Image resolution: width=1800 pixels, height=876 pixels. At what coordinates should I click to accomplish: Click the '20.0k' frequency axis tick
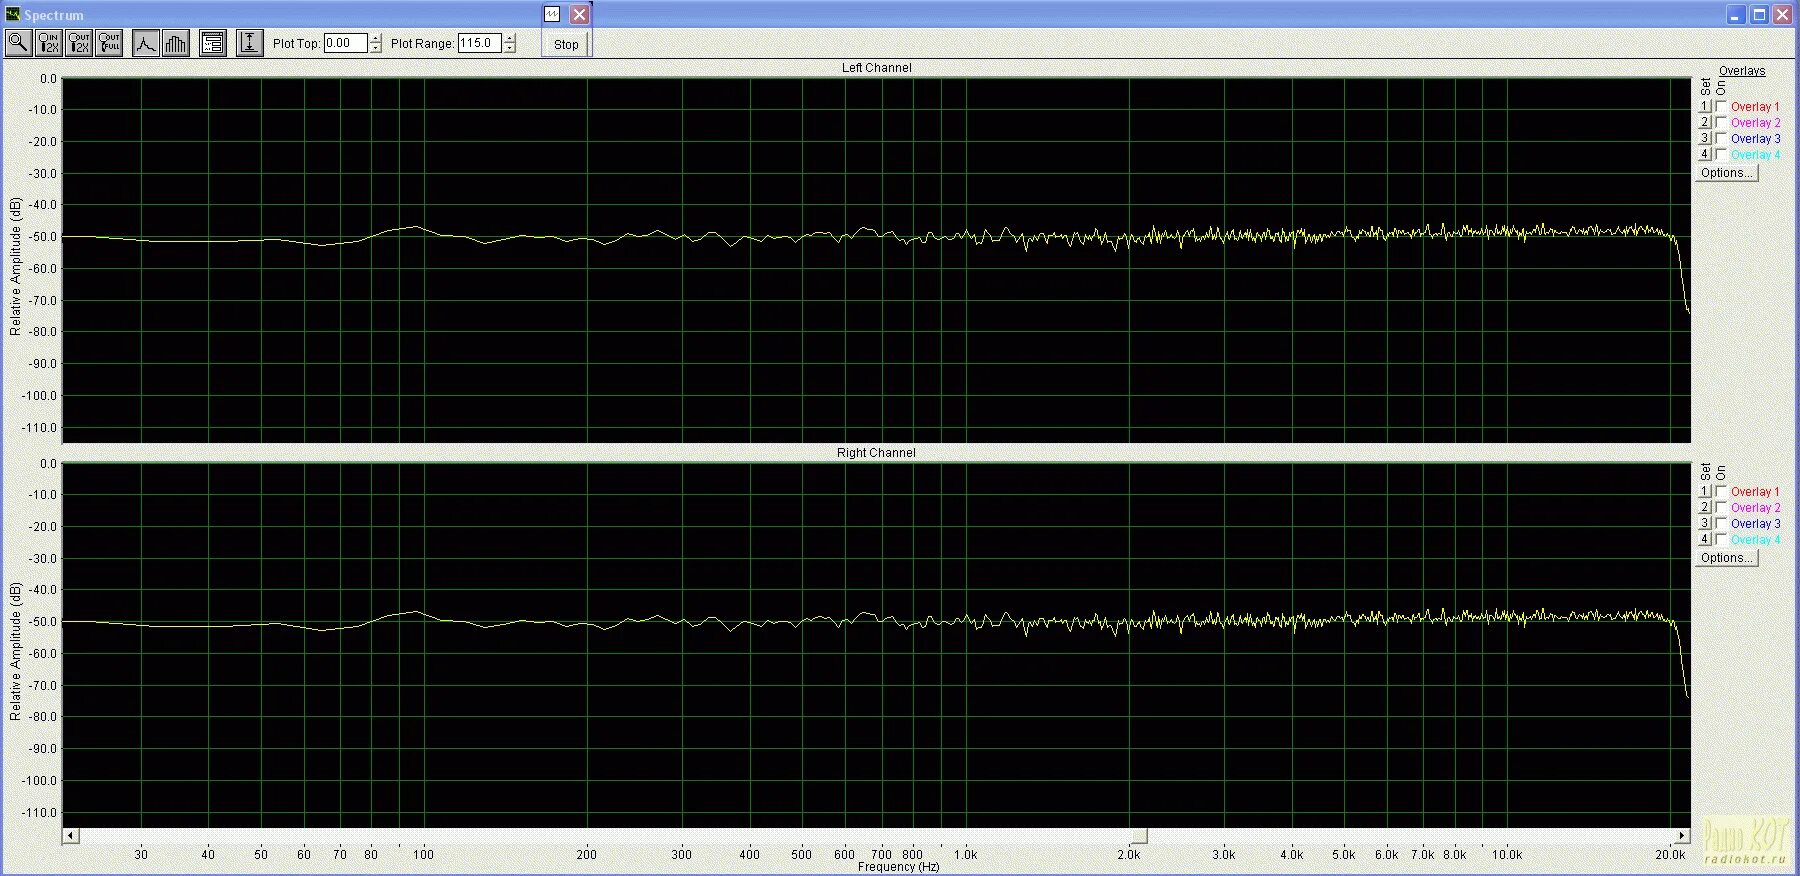pos(1670,855)
